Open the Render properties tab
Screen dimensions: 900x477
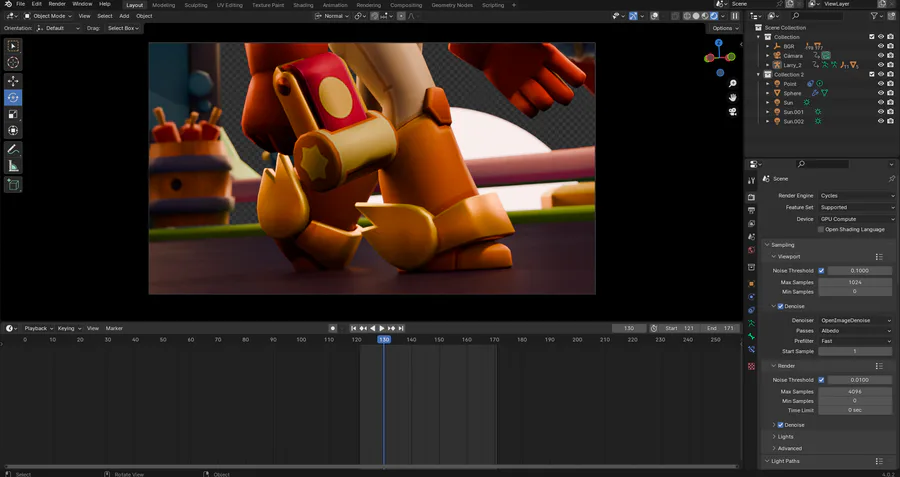751,197
